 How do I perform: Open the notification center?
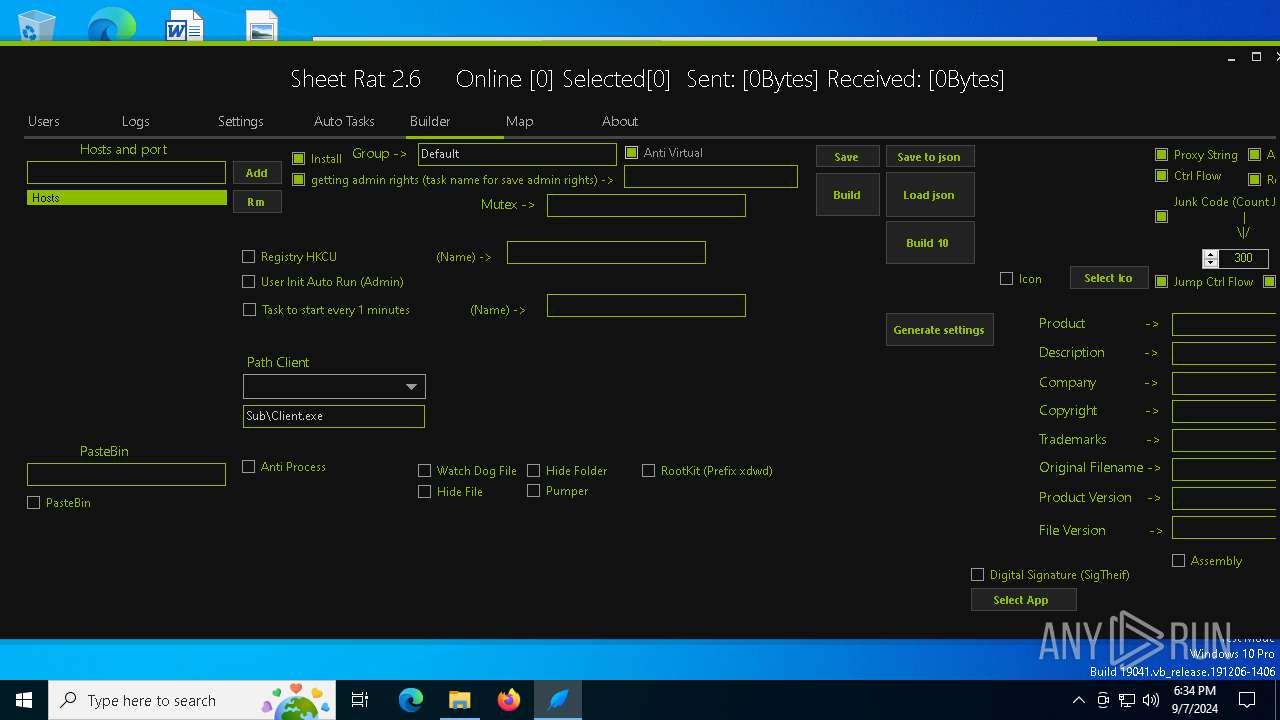coord(1247,700)
